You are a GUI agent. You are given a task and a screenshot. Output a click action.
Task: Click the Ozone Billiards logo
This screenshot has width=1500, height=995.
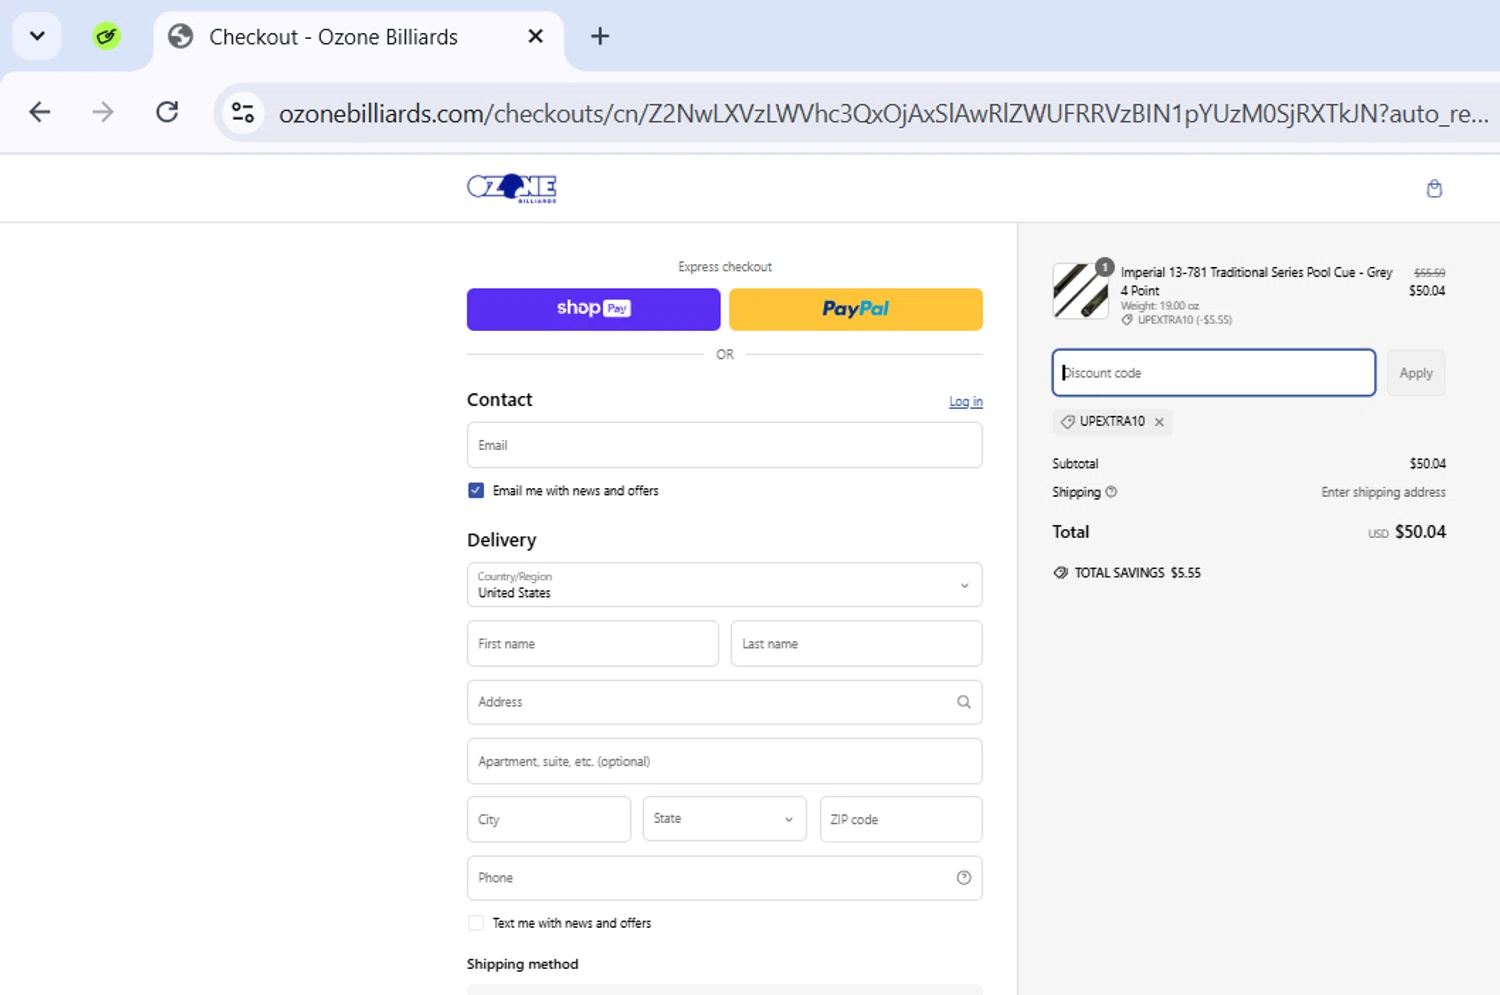tap(512, 188)
